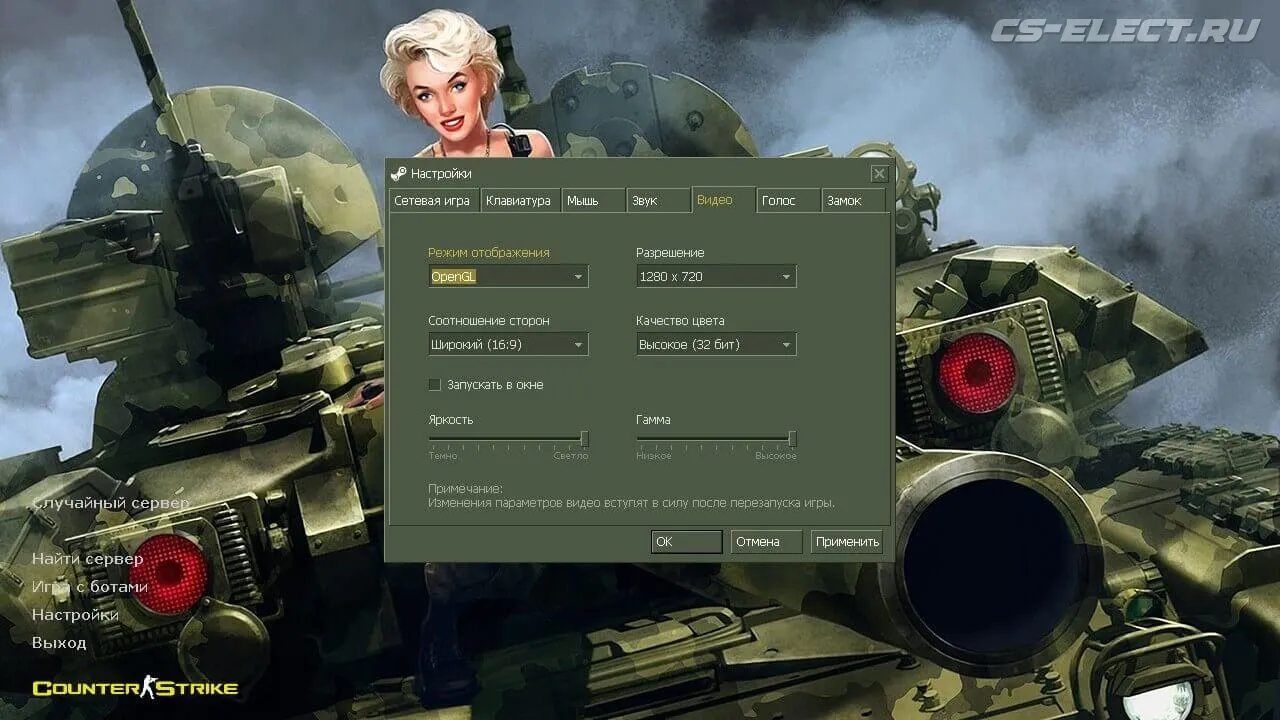
Task: Click the Гамма slider handle
Action: [x=792, y=438]
